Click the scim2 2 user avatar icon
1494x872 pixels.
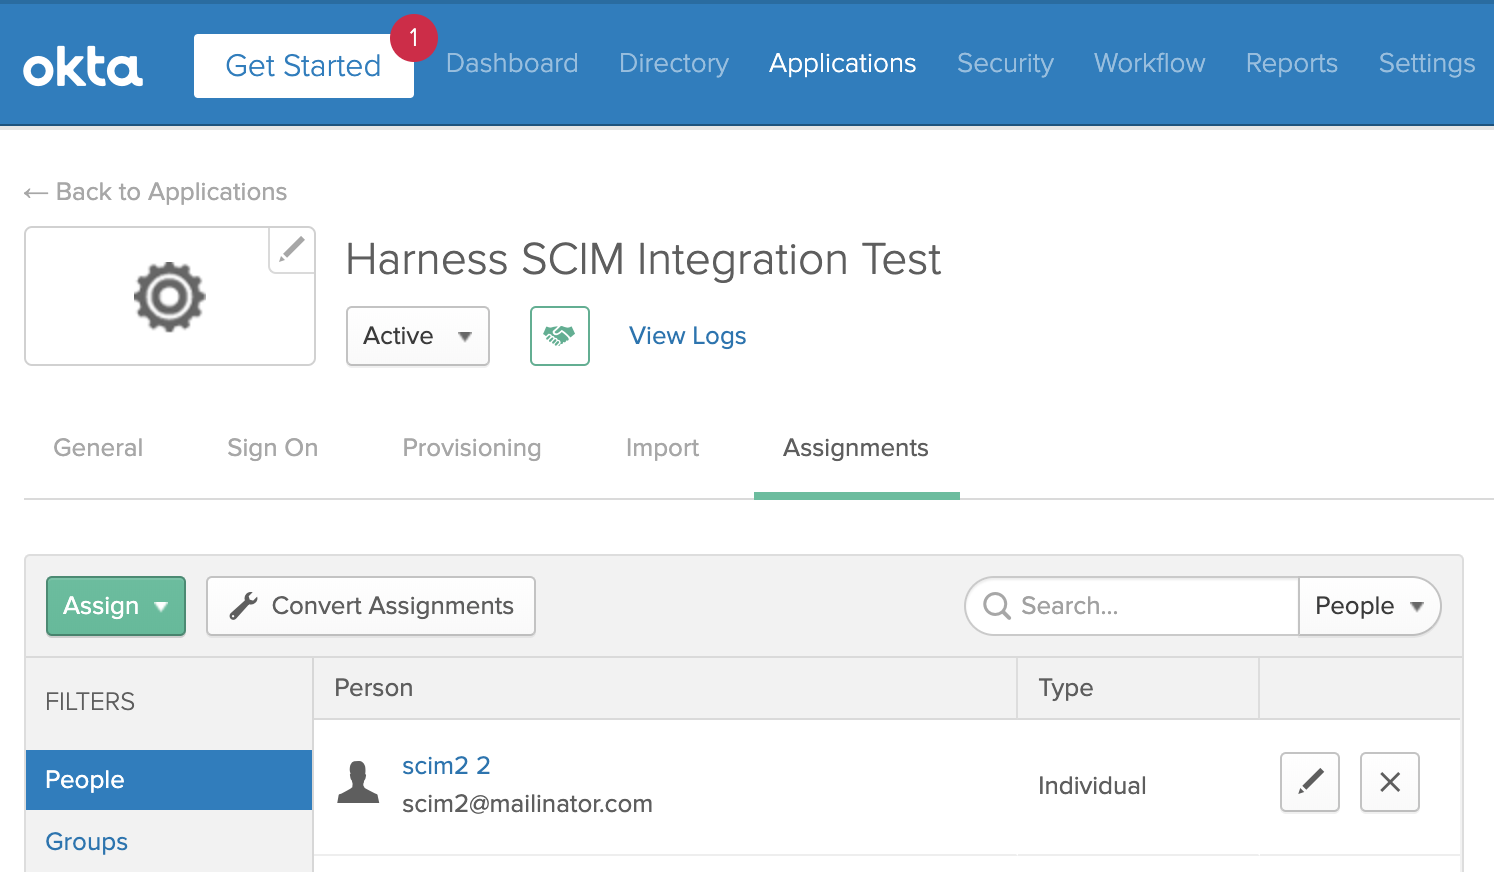click(358, 782)
